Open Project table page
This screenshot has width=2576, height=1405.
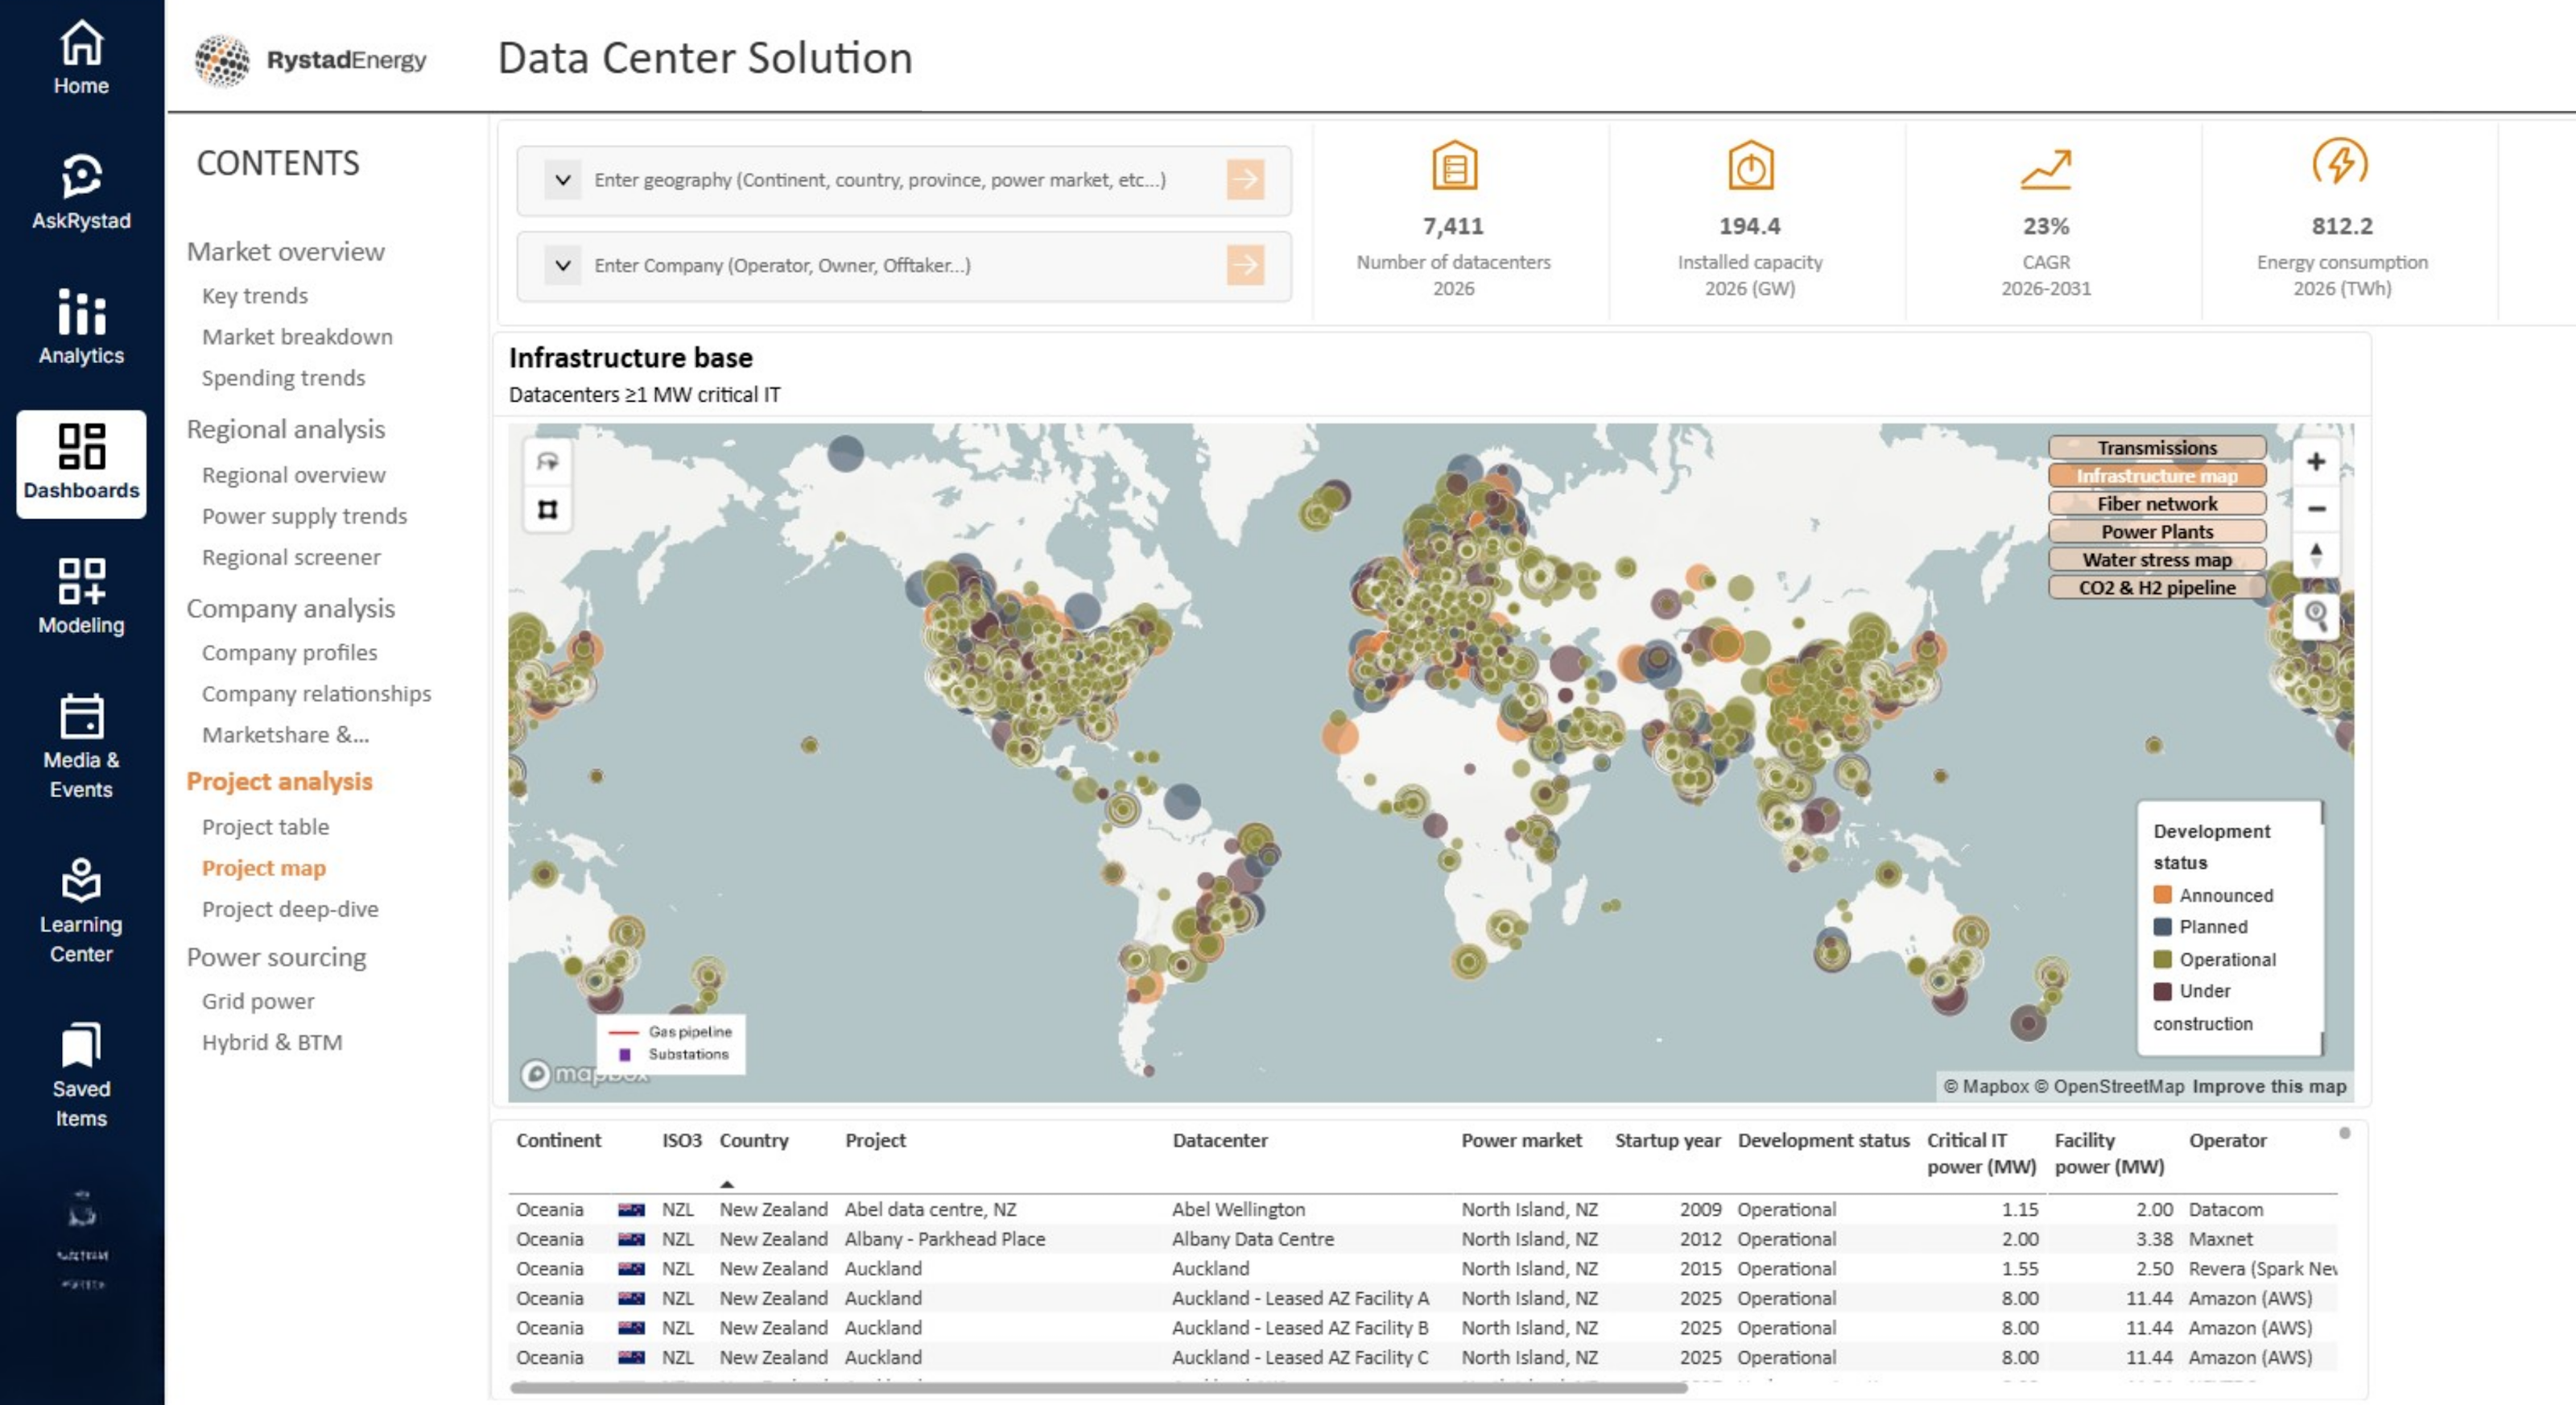pyautogui.click(x=265, y=827)
